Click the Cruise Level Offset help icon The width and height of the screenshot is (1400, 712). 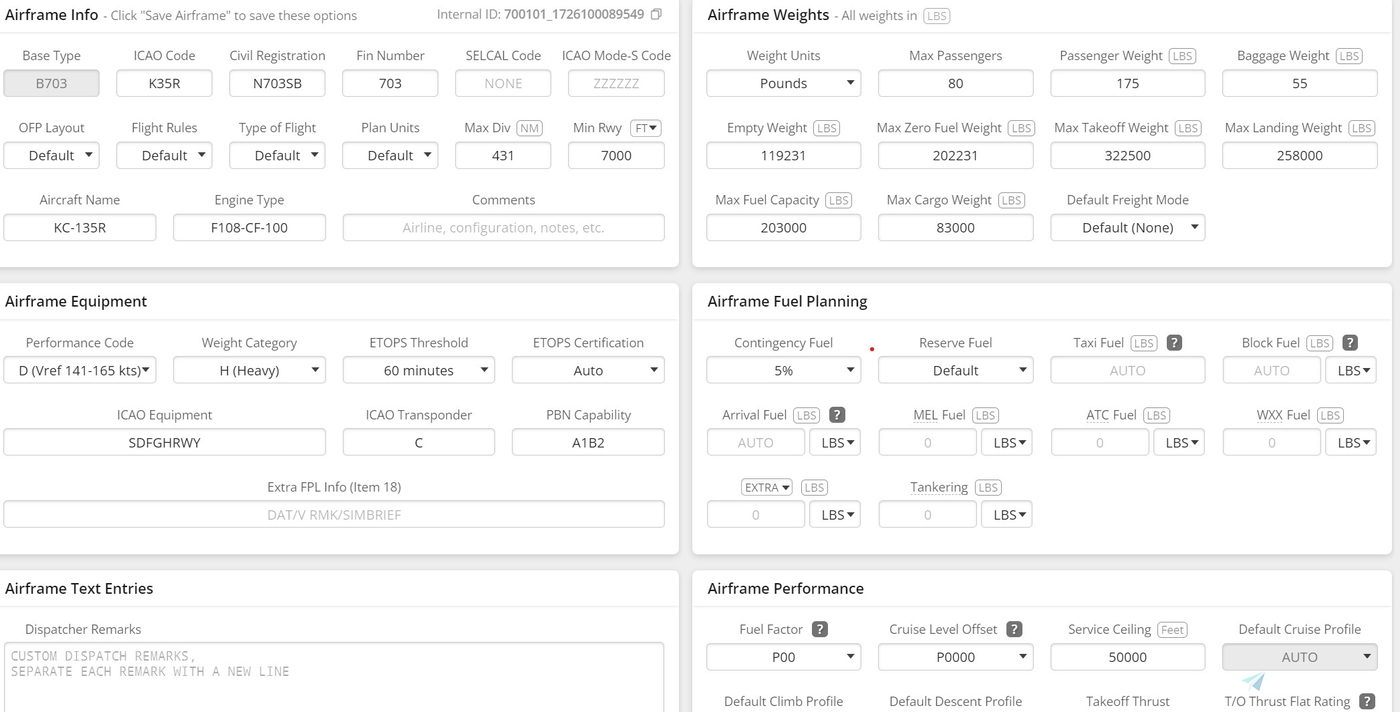[1014, 630]
